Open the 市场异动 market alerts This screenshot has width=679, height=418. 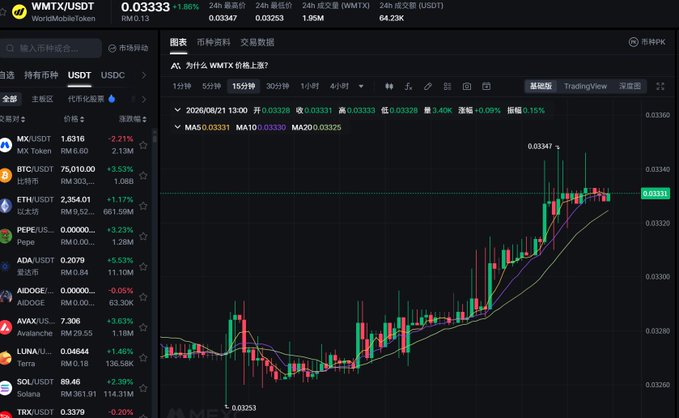click(128, 48)
